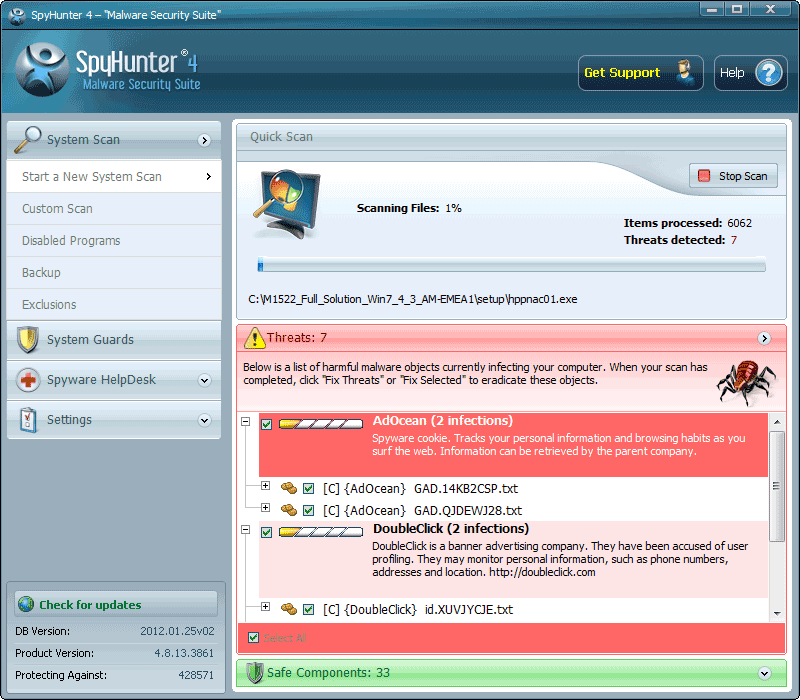Image resolution: width=800 pixels, height=700 pixels.
Task: Uncheck the DoubleClick threat group checkbox
Action: (266, 533)
